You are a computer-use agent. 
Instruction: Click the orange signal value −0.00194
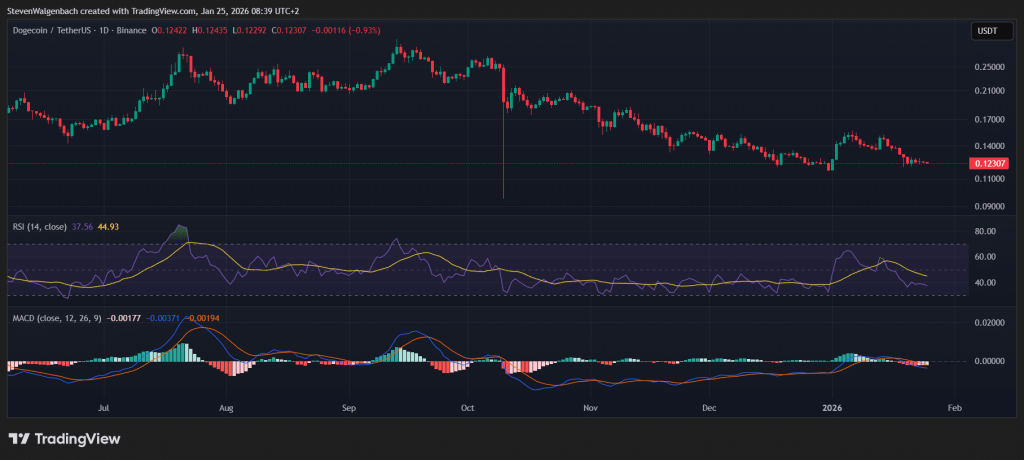[201, 318]
